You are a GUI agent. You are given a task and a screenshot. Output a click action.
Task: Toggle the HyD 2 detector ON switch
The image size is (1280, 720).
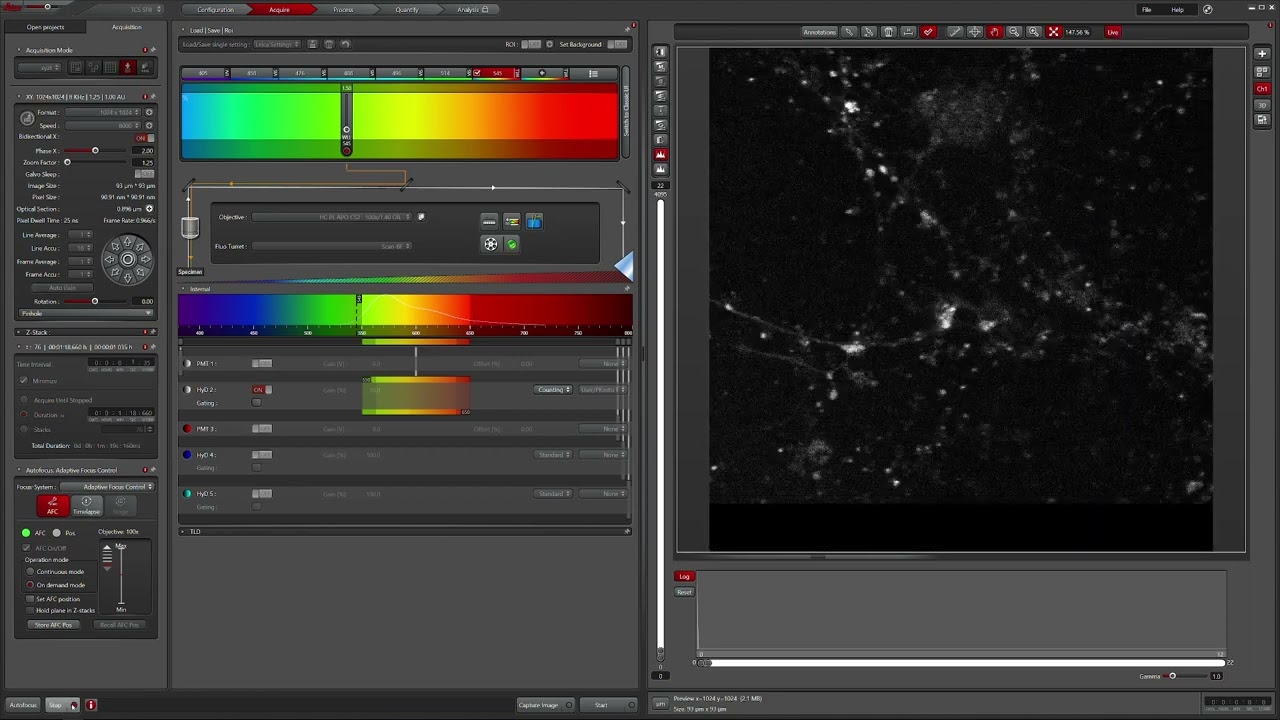click(261, 390)
